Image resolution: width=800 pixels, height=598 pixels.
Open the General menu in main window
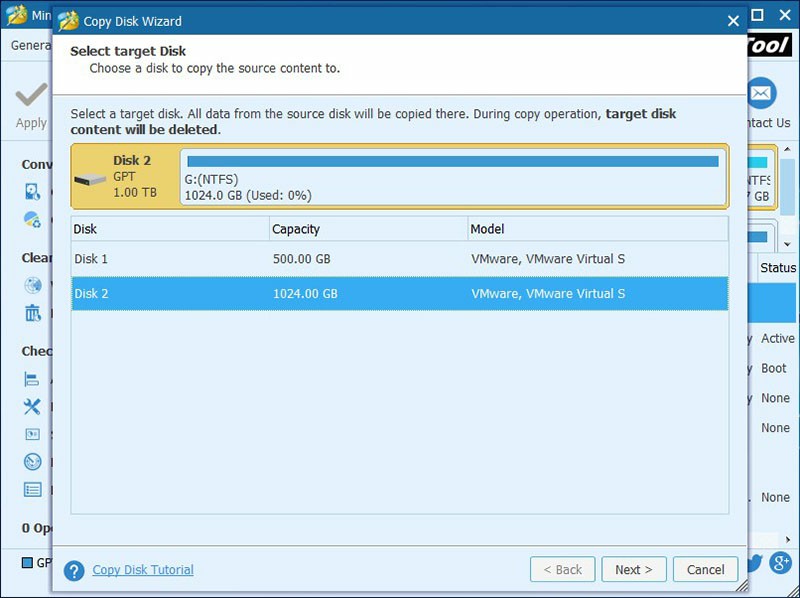(31, 45)
